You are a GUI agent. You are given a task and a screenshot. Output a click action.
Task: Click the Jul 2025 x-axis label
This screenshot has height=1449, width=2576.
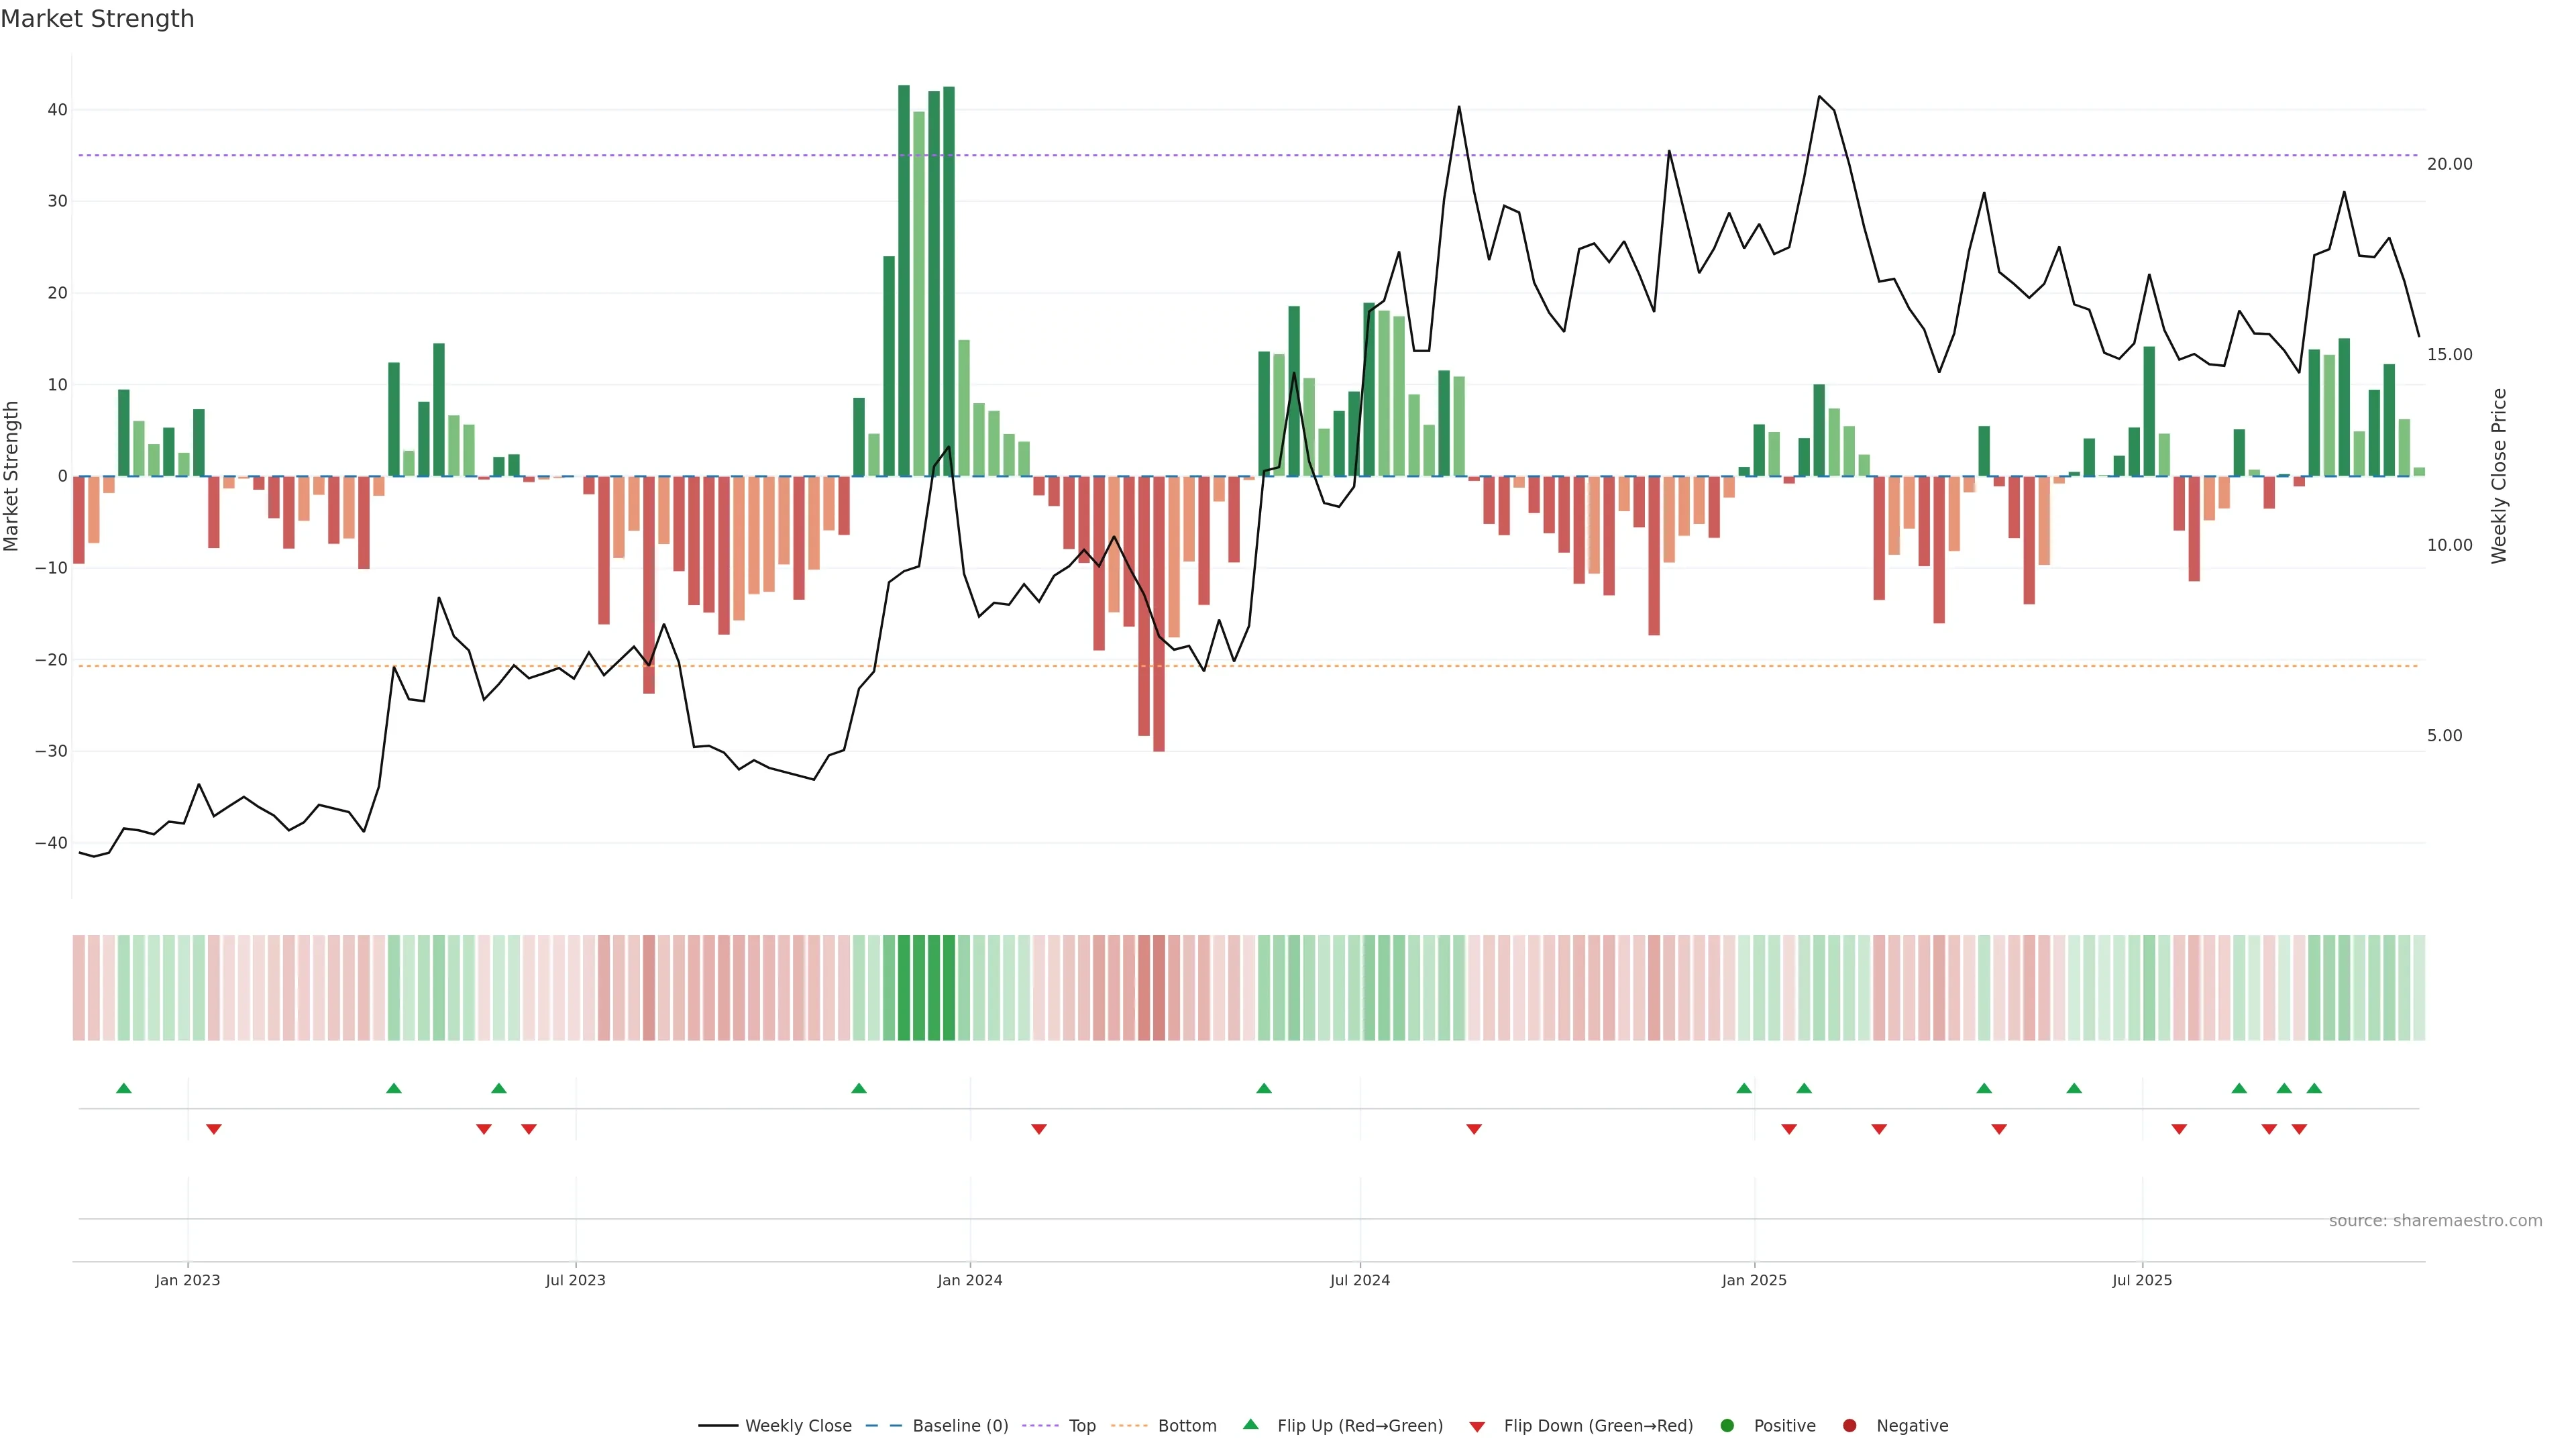tap(2142, 1280)
